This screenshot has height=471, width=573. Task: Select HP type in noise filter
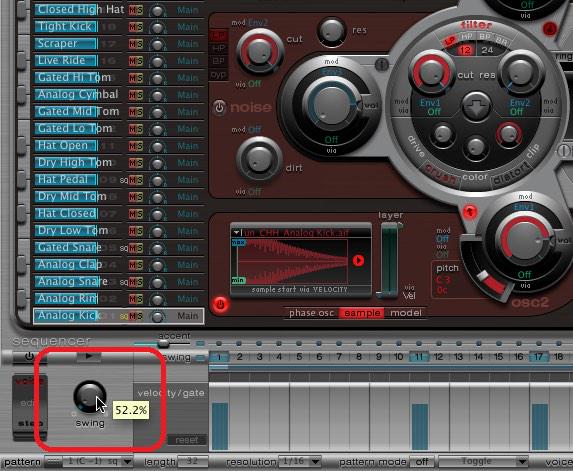pos(219,48)
